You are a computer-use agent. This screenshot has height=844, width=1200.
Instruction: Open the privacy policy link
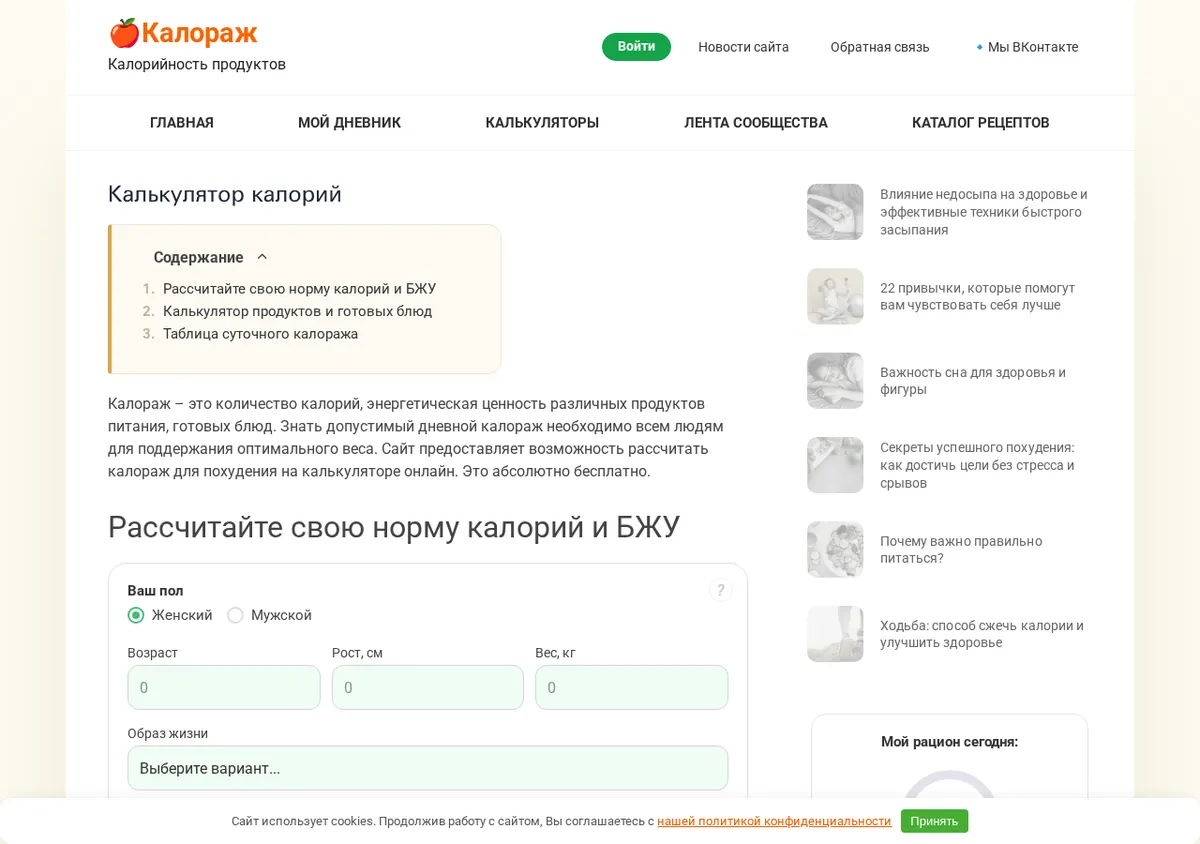pos(774,821)
